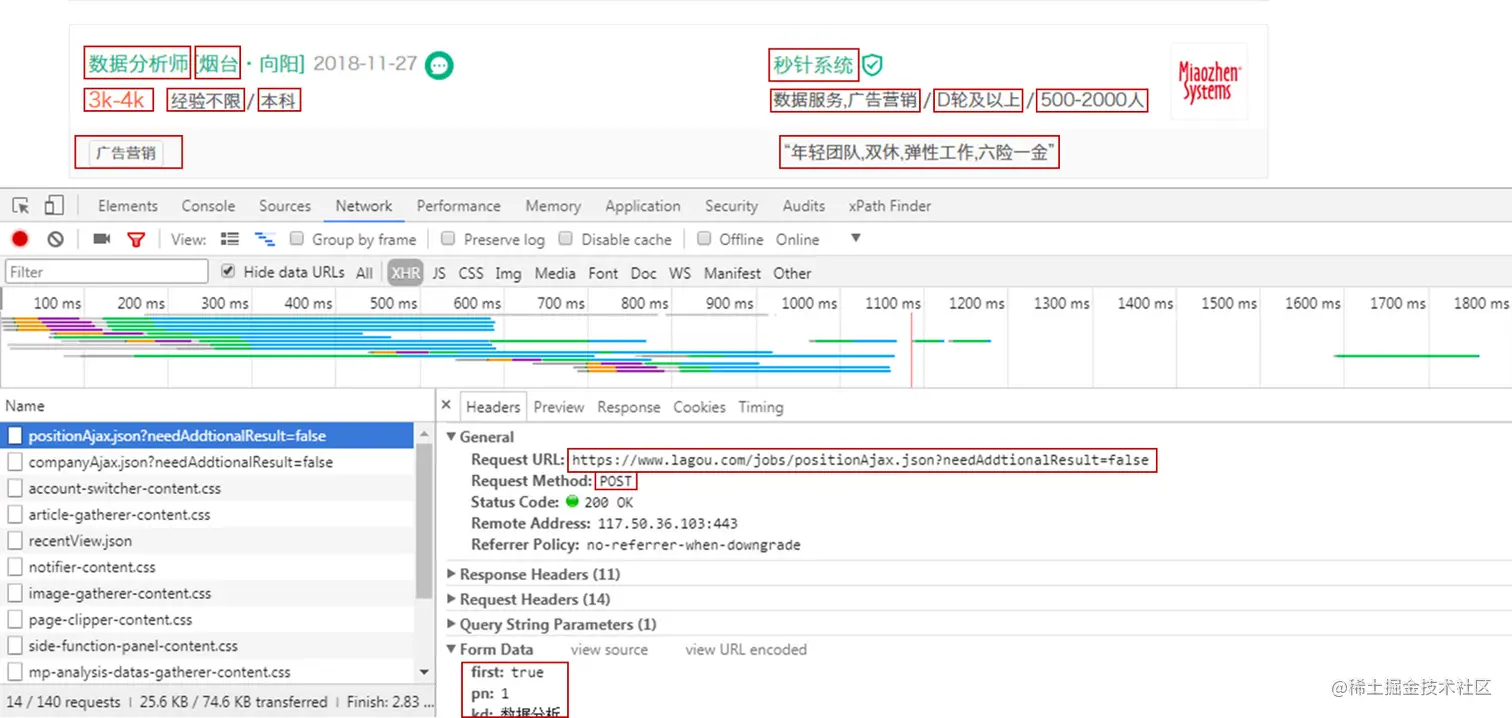Filter requests by Doc
Image resolution: width=1512 pixels, height=718 pixels.
pyautogui.click(x=644, y=273)
